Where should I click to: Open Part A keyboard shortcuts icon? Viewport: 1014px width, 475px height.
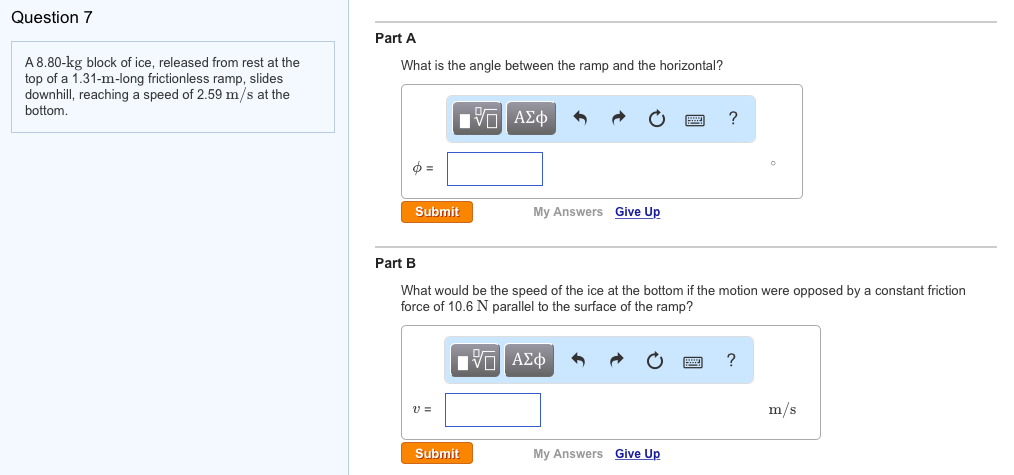click(695, 119)
